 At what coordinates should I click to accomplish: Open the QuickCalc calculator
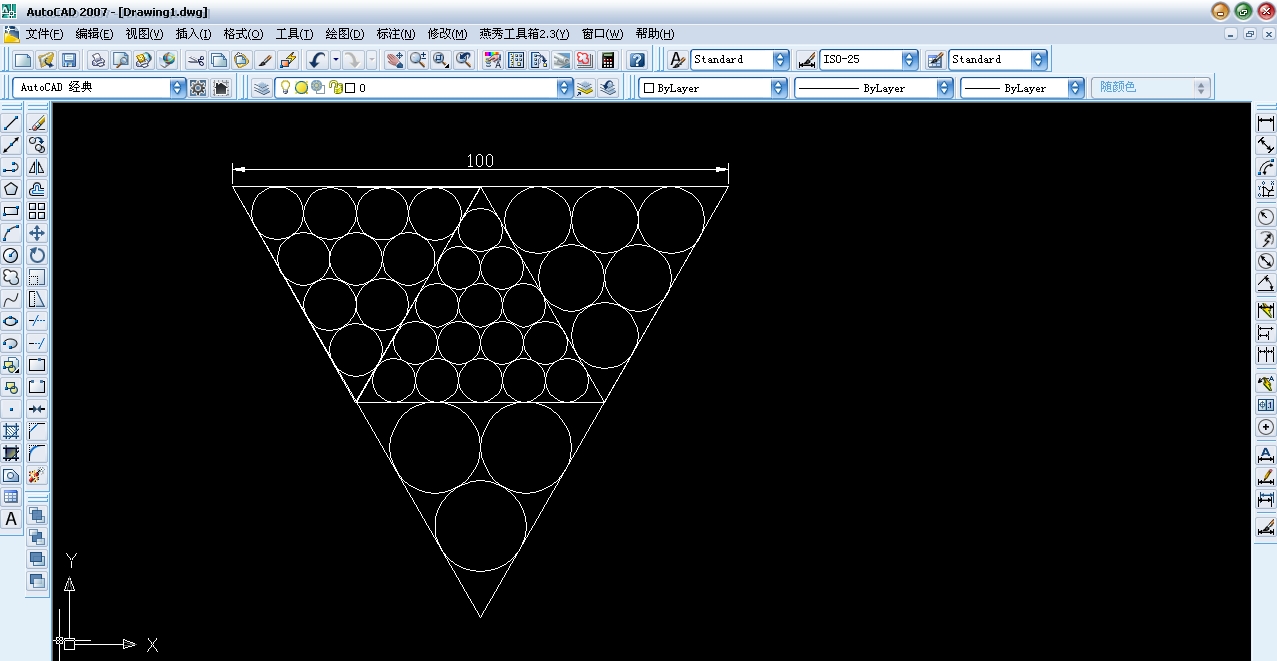[x=608, y=60]
